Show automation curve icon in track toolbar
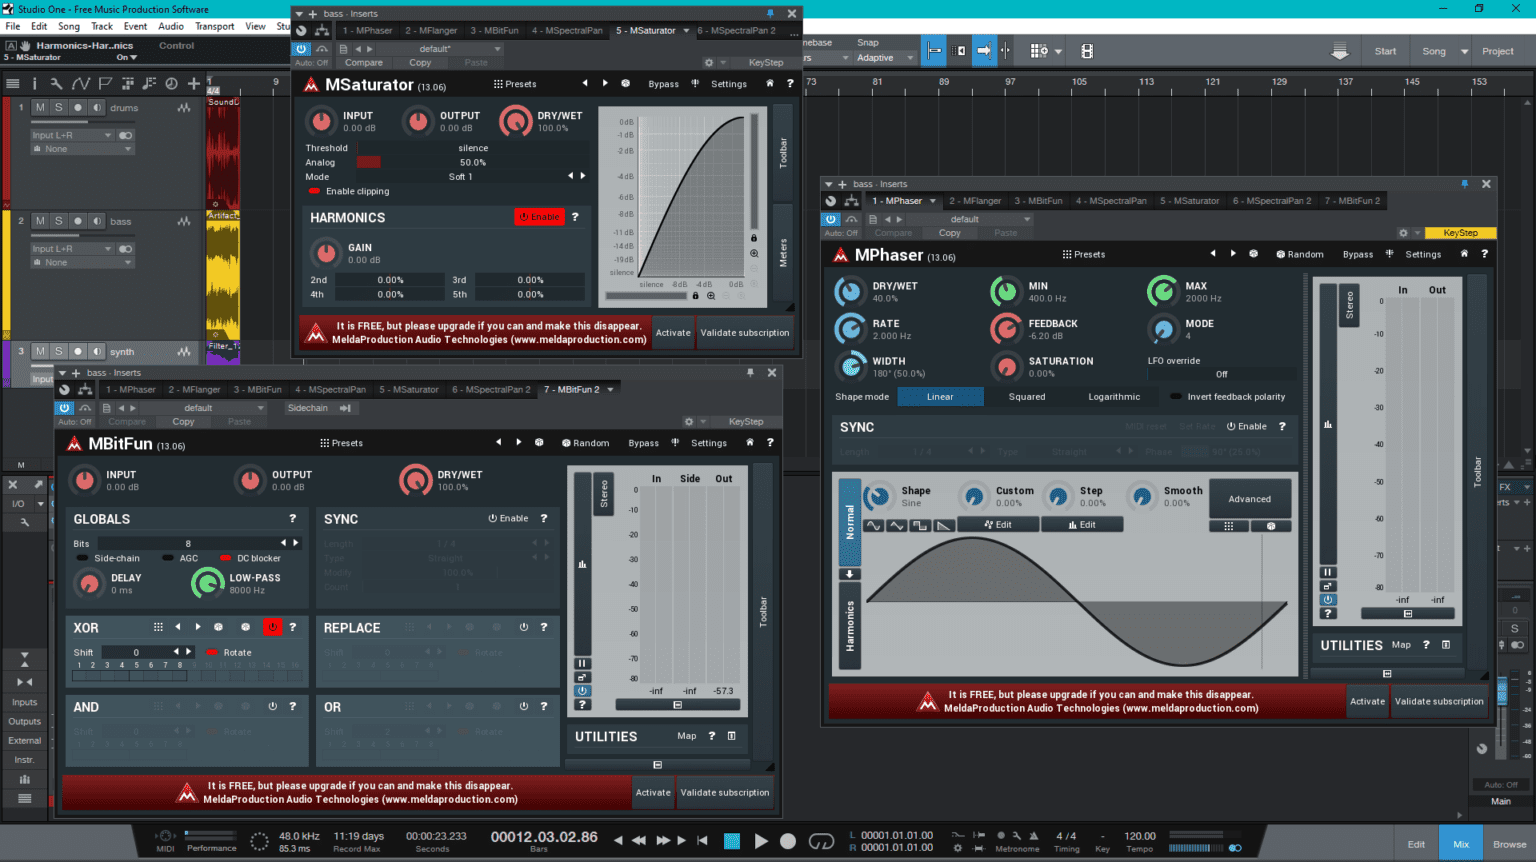Screen dimensions: 1536x862 coord(81,84)
